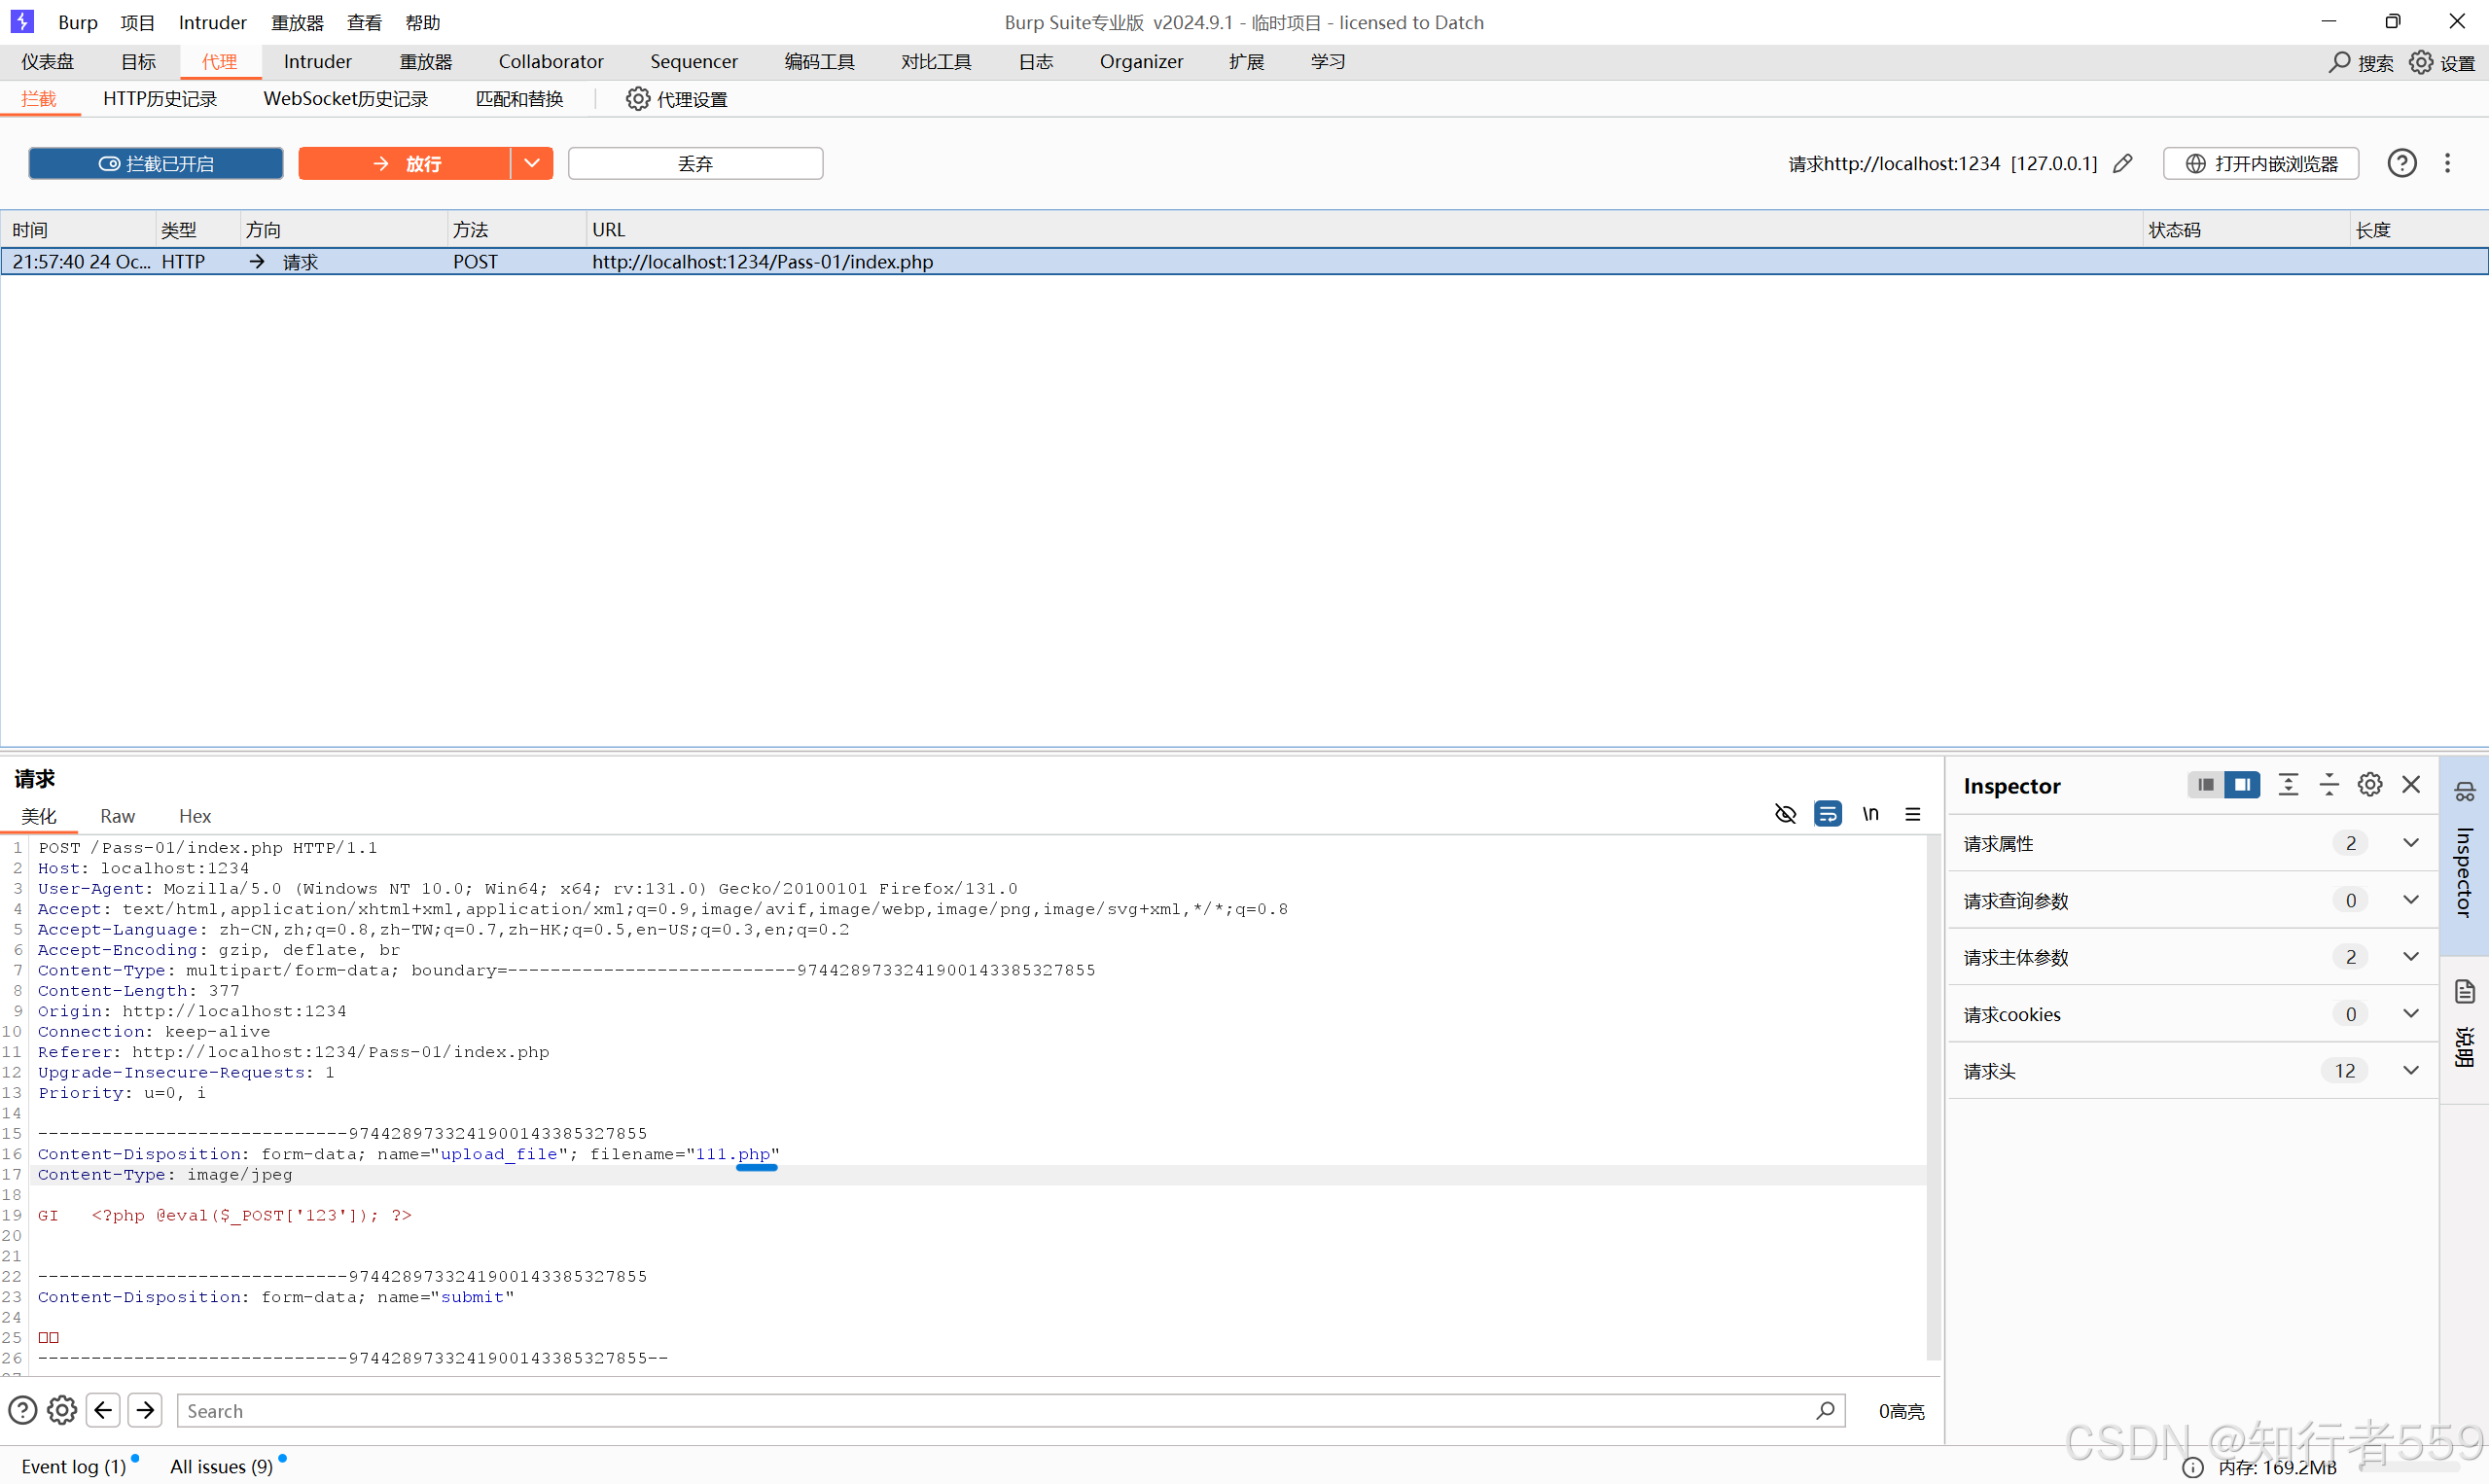Viewport: 2489px width, 1484px height.
Task: Click the 丢弃 drop button
Action: click(695, 163)
